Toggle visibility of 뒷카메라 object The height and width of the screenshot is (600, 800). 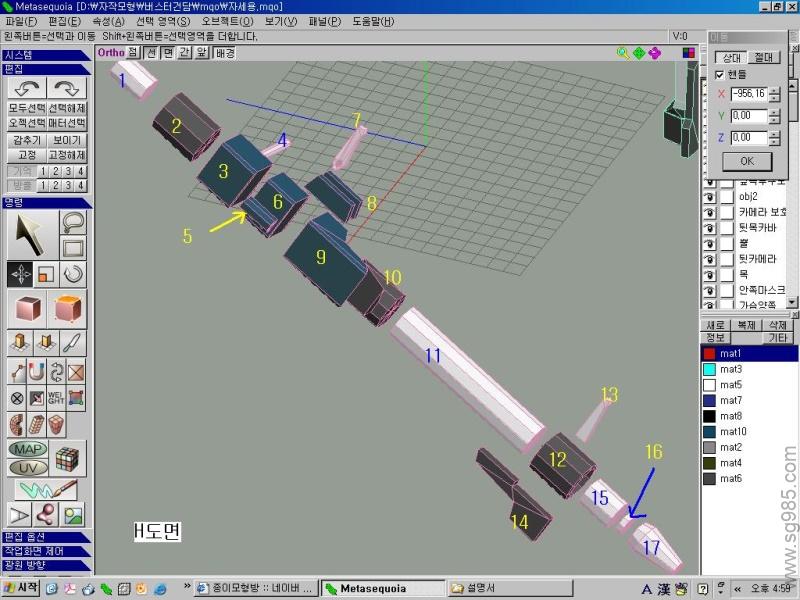coord(709,258)
